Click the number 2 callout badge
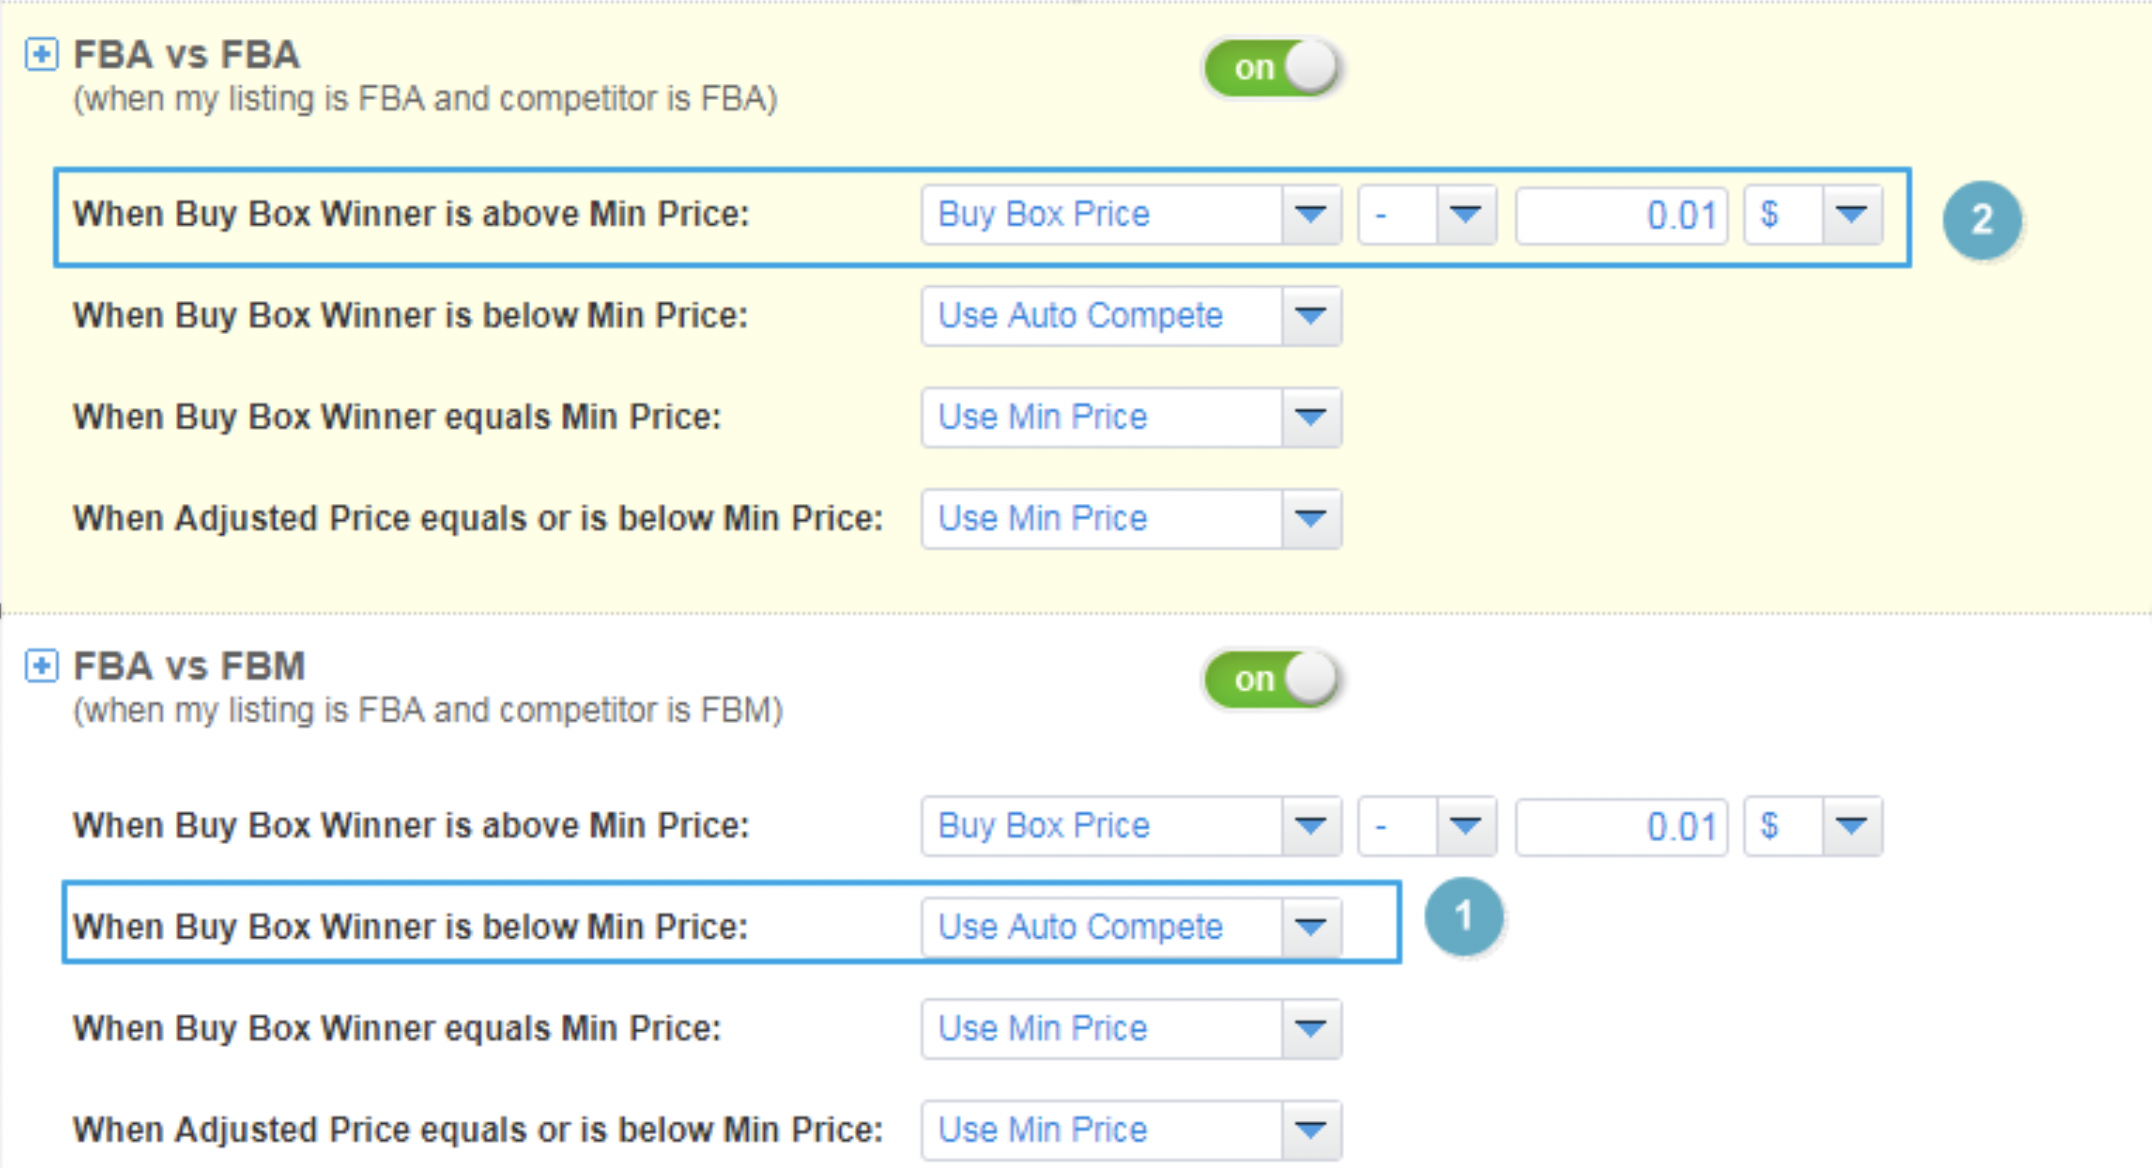The width and height of the screenshot is (2152, 1168). click(x=1981, y=219)
